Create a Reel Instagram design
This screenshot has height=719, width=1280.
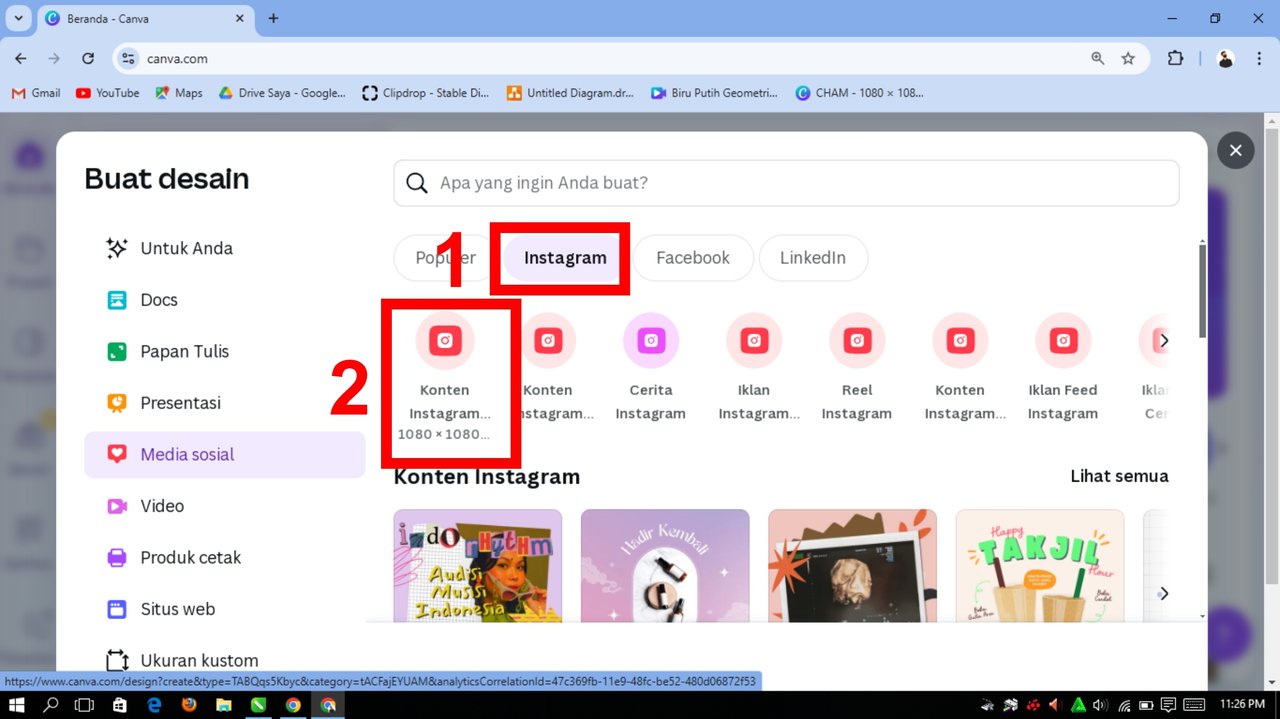[857, 368]
